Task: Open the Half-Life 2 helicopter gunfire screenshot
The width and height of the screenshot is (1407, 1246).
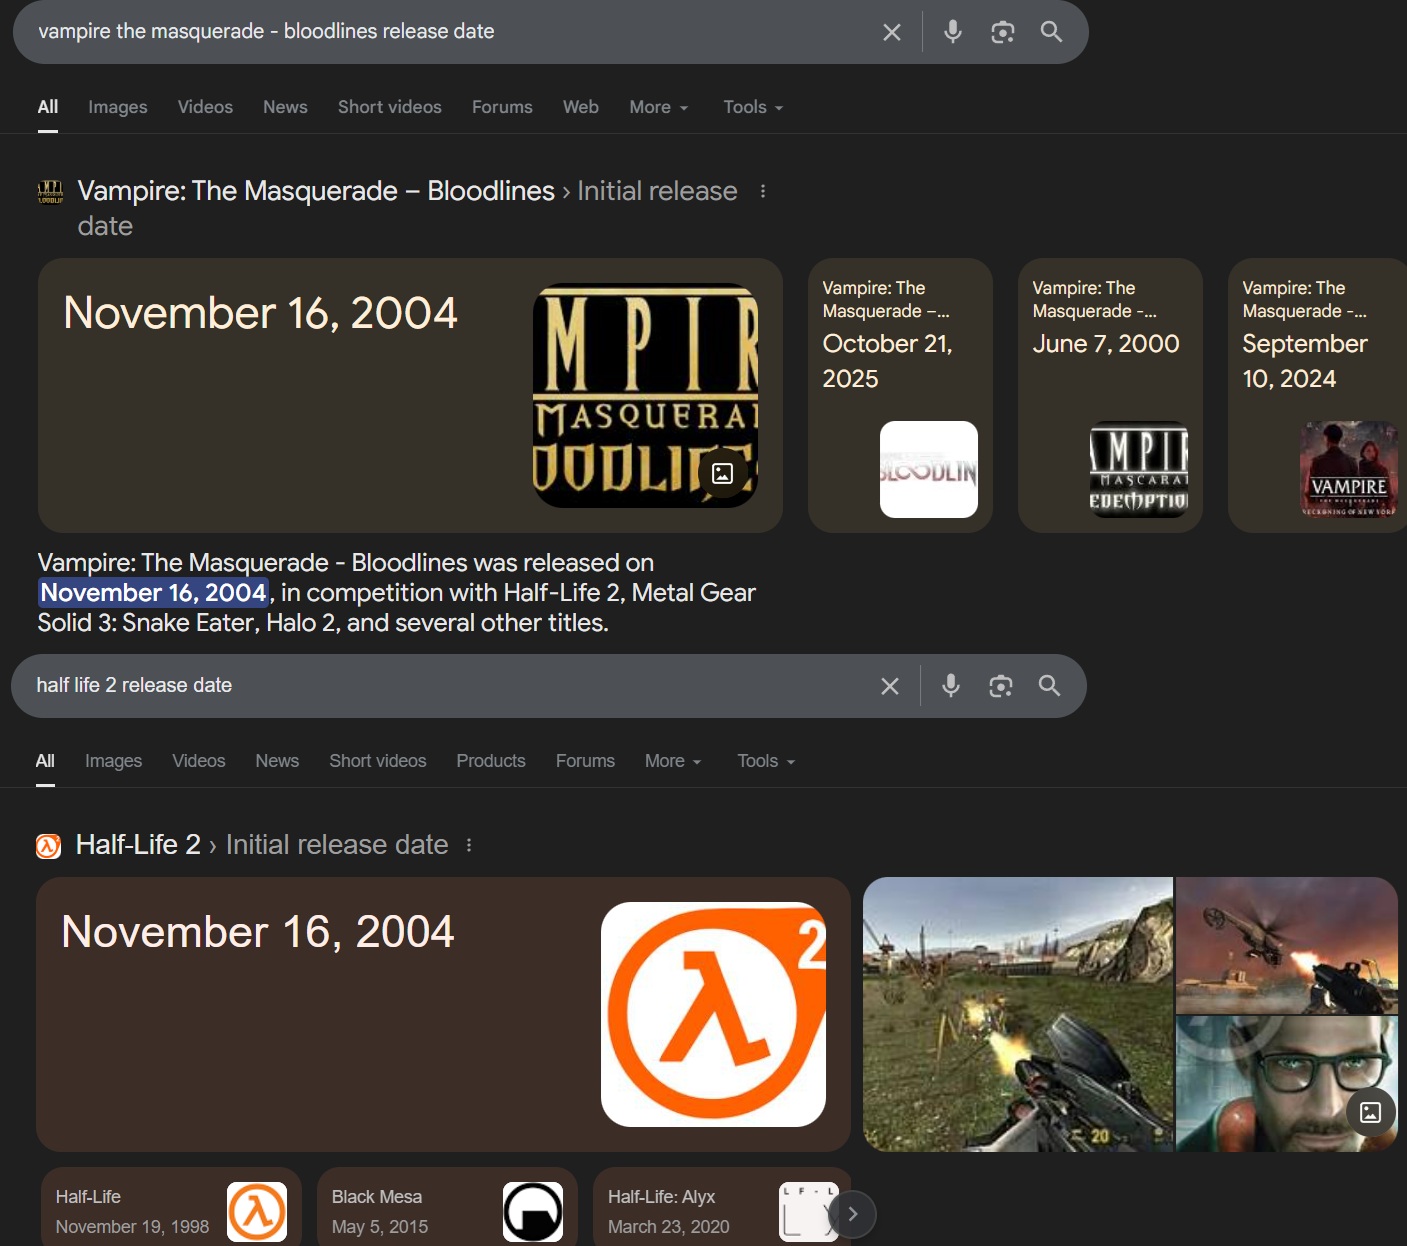Action: pyautogui.click(x=1287, y=945)
